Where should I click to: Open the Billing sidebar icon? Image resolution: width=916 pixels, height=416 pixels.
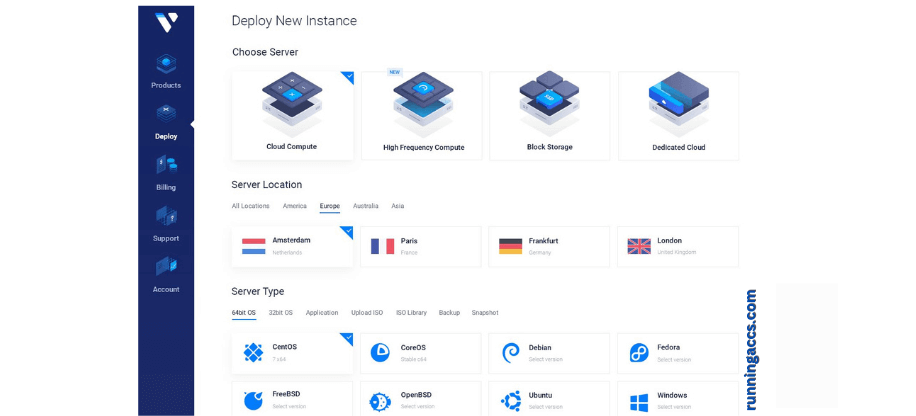(x=166, y=165)
